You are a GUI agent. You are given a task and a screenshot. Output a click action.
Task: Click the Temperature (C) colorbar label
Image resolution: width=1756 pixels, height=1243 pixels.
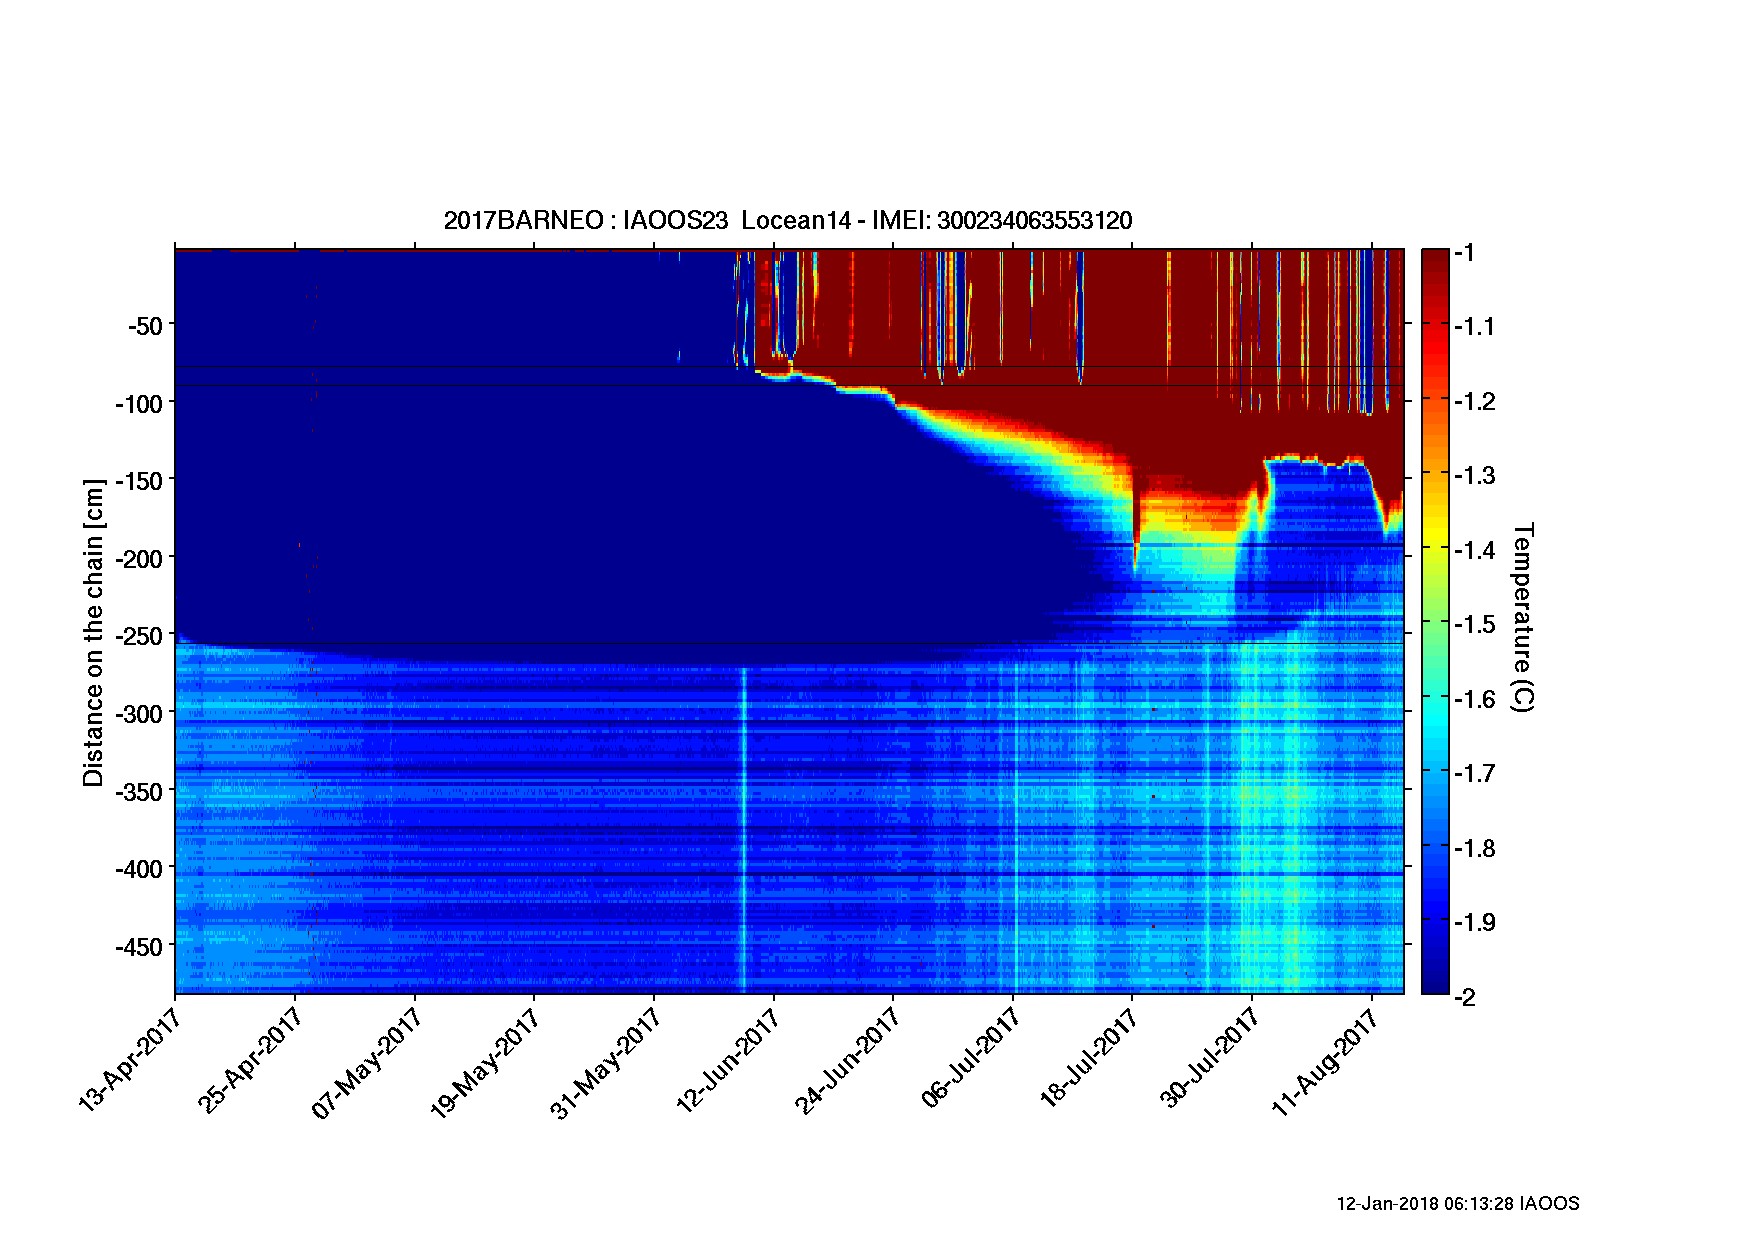1521,617
